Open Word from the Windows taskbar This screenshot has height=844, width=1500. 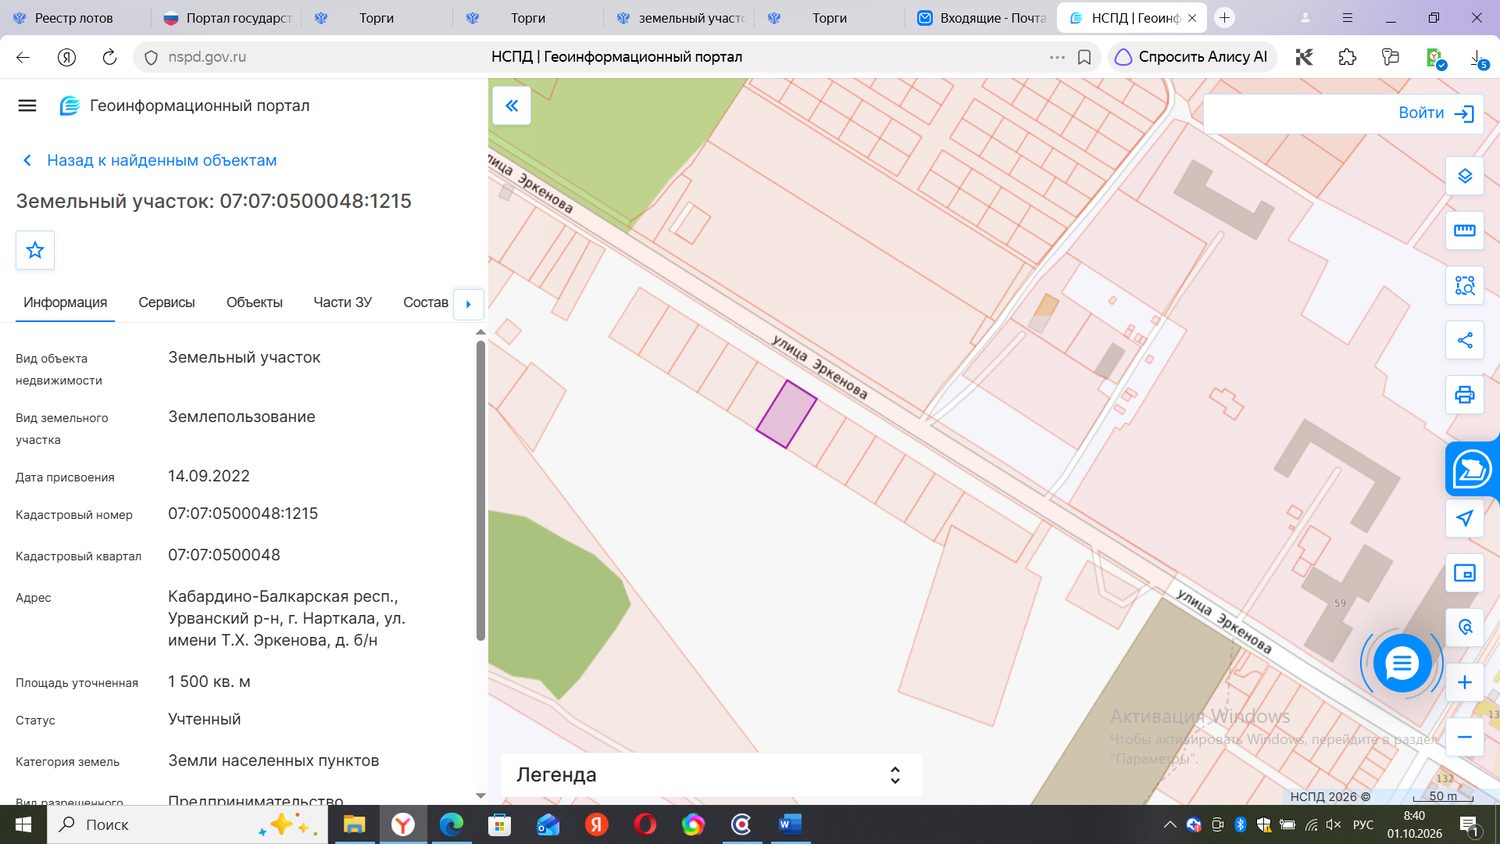pyautogui.click(x=789, y=825)
